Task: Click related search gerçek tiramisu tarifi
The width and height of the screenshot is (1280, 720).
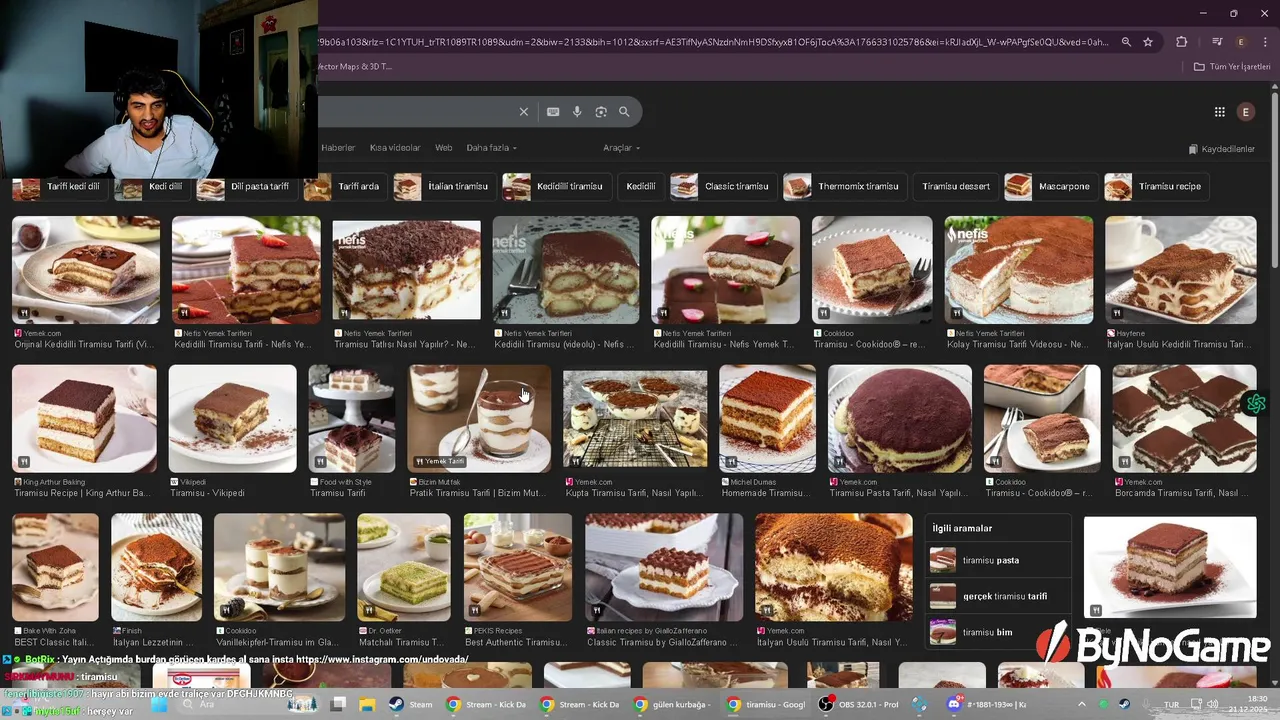Action: [x=998, y=596]
